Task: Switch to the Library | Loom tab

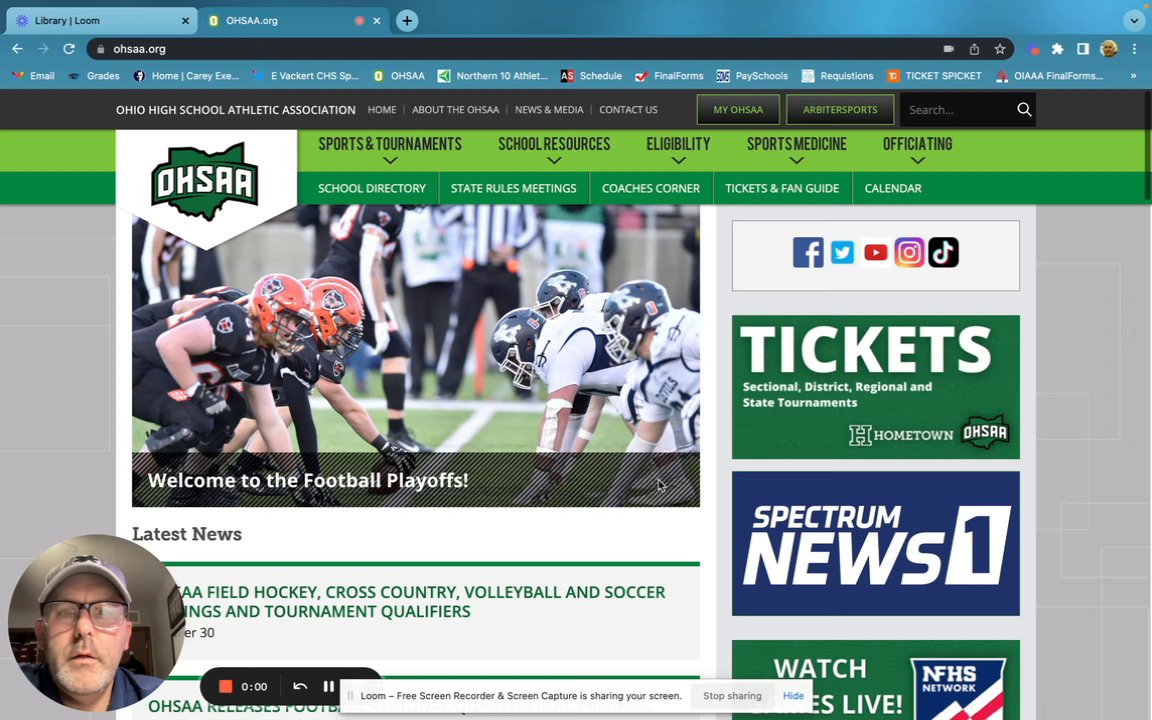Action: pyautogui.click(x=101, y=21)
